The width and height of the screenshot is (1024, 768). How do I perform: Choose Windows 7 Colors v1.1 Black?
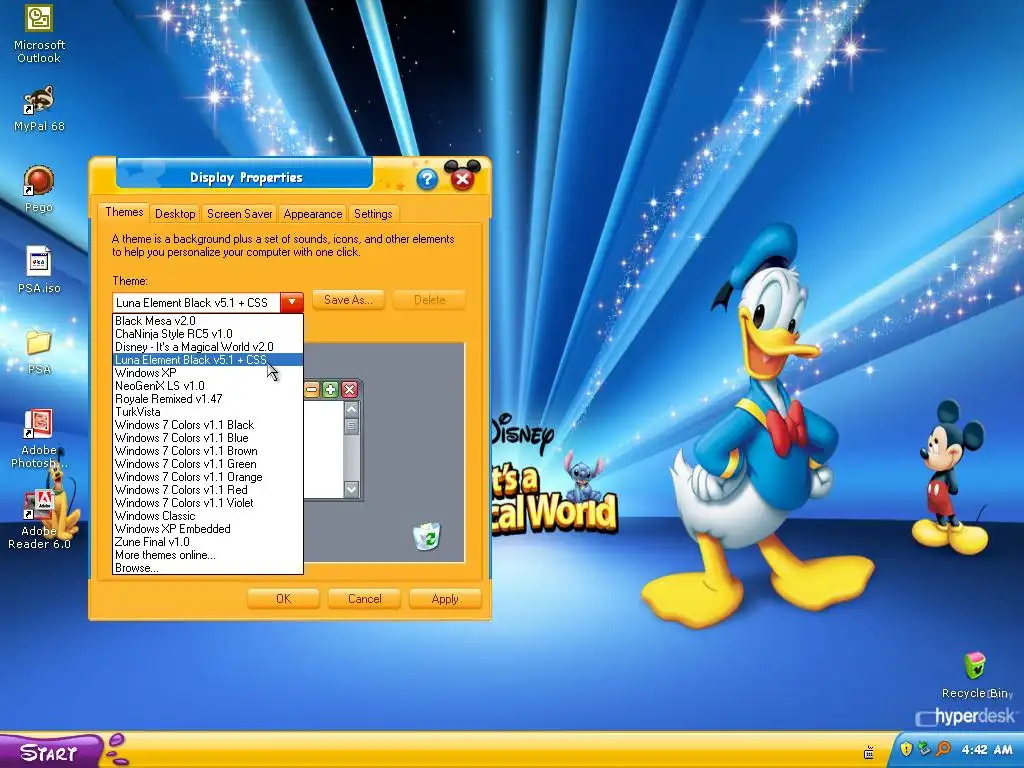[208, 425]
